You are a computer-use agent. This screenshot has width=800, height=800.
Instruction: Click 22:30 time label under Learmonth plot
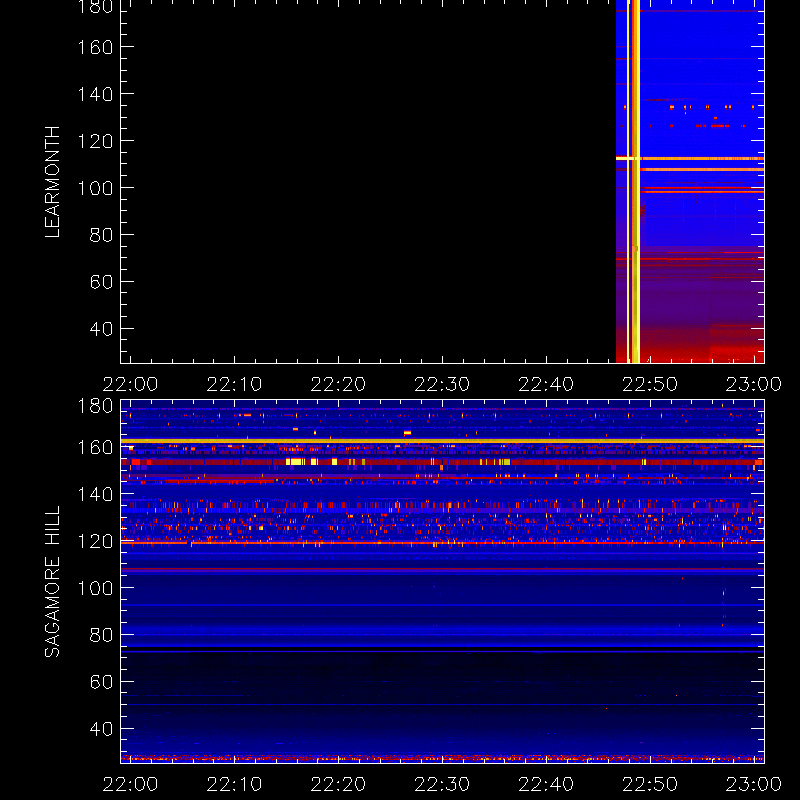click(x=442, y=384)
